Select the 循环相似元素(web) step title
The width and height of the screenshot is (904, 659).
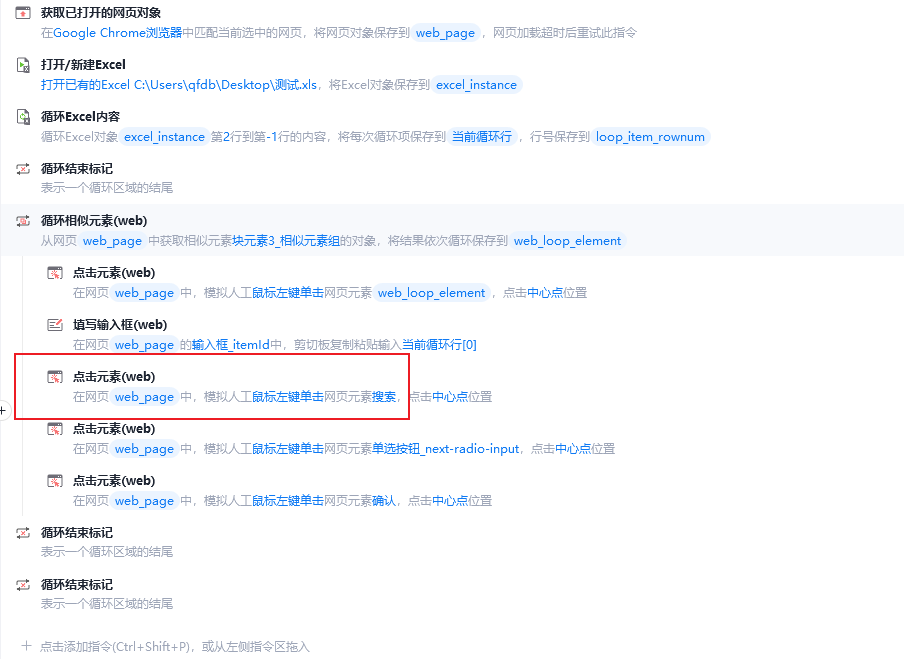(x=94, y=221)
